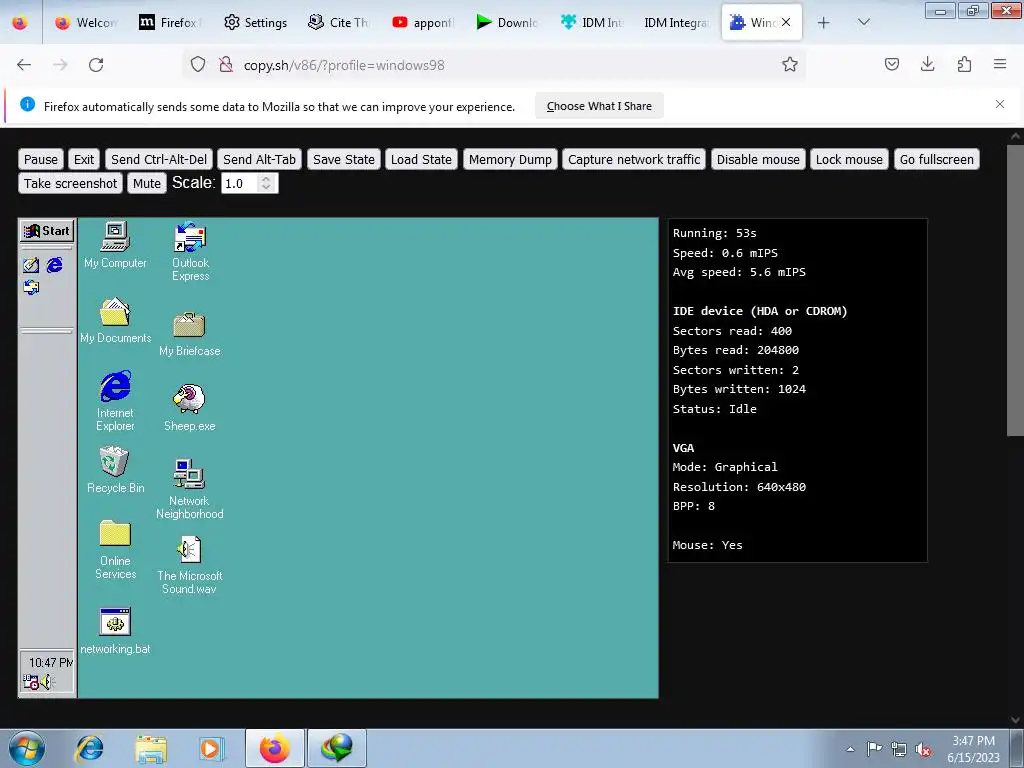
Task: Open the Windows 98 Start menu
Action: (x=47, y=231)
